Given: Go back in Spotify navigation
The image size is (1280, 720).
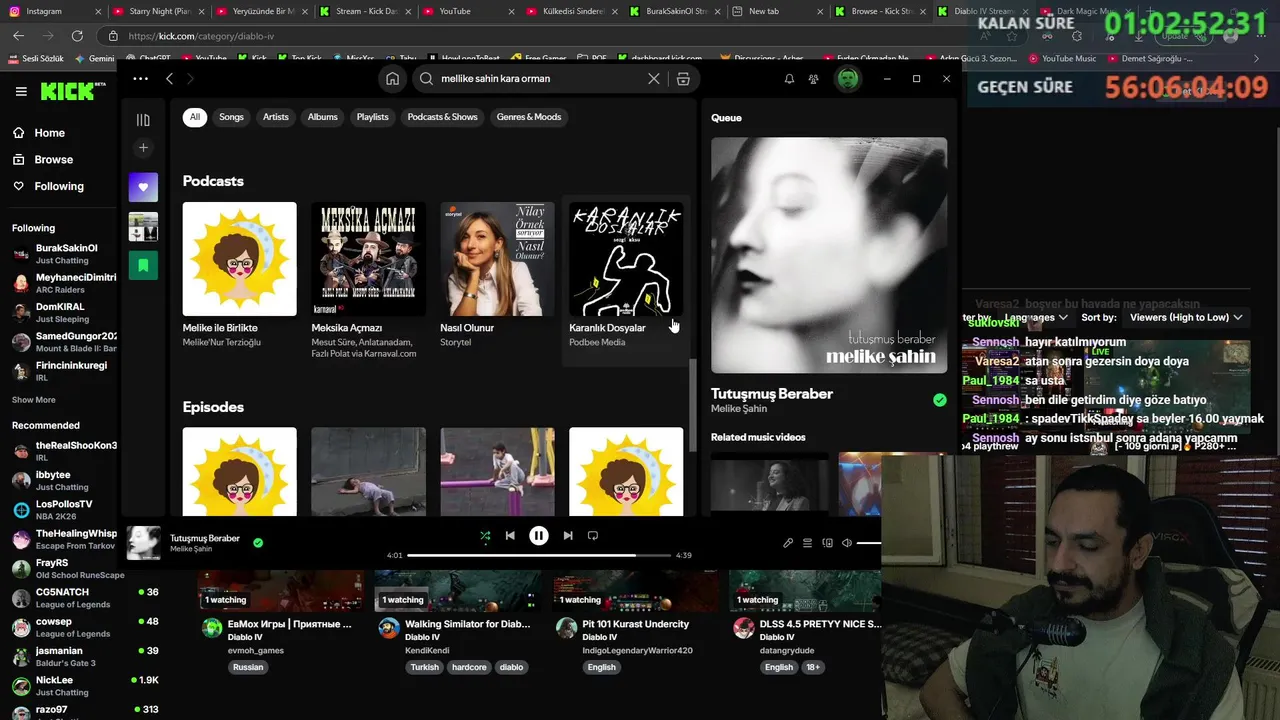Looking at the screenshot, I should point(170,78).
